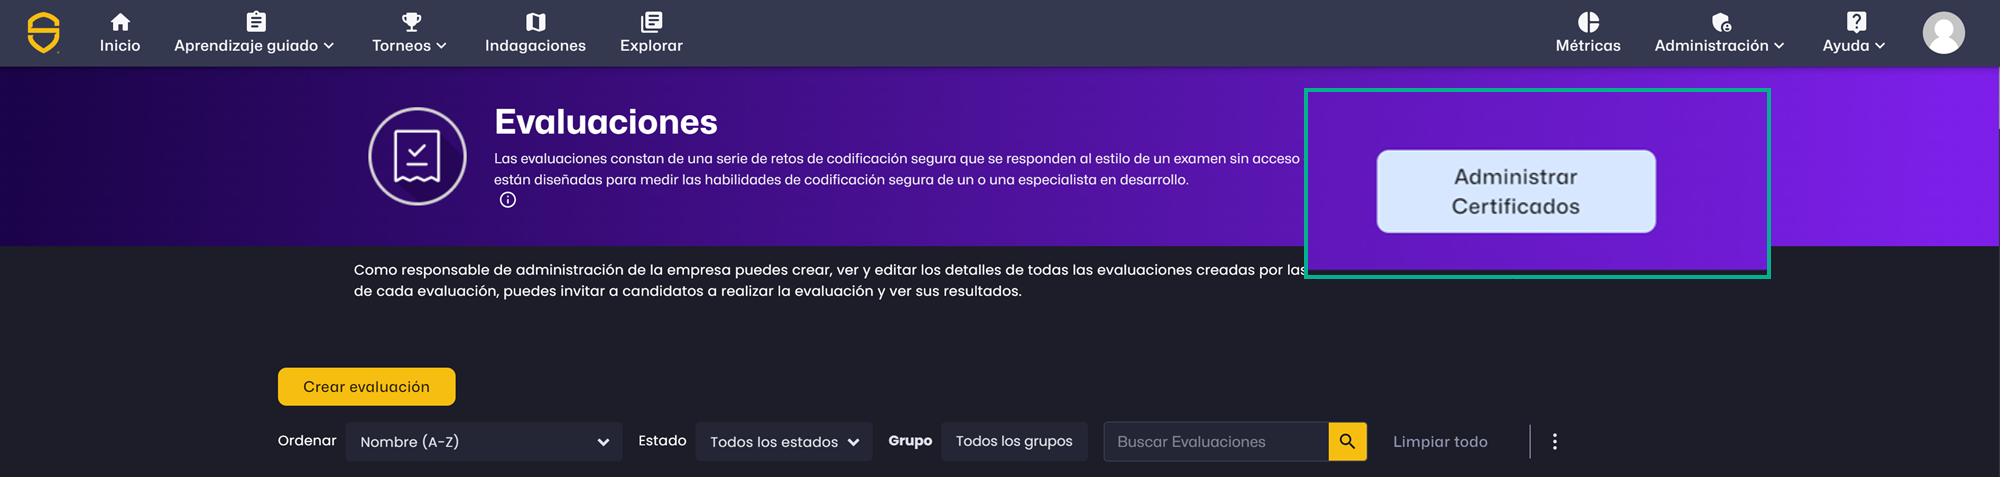
Task: Click Administrar Certificados button
Action: pos(1516,191)
